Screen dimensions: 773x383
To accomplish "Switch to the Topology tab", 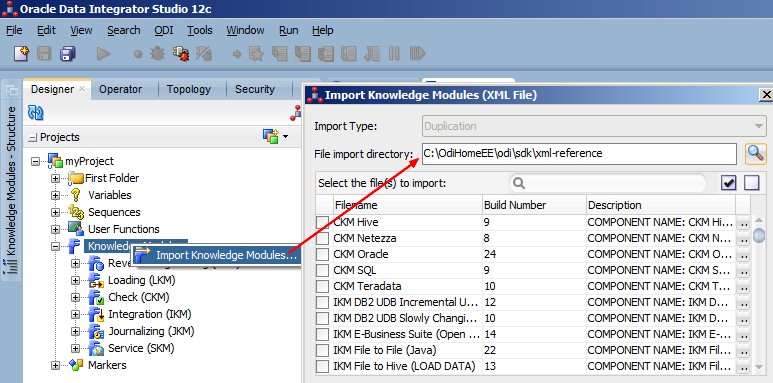I will [189, 89].
